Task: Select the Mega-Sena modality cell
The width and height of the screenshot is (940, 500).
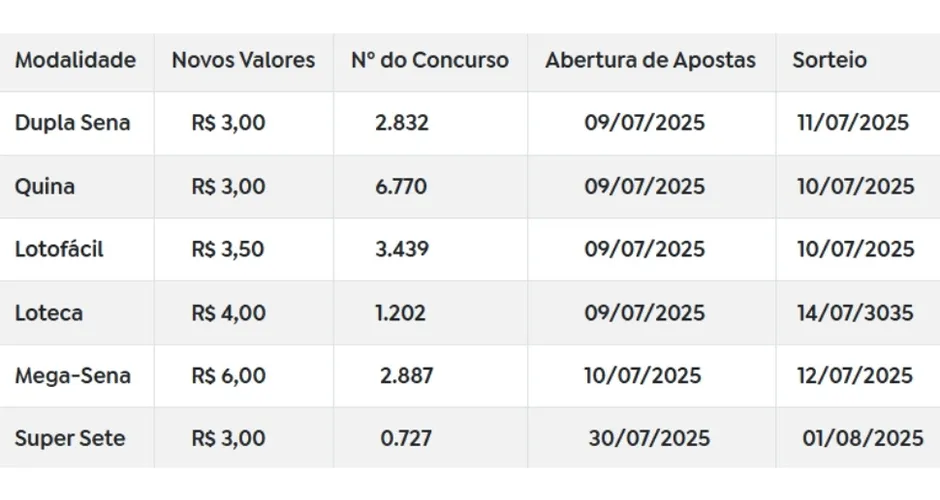Action: (x=73, y=376)
